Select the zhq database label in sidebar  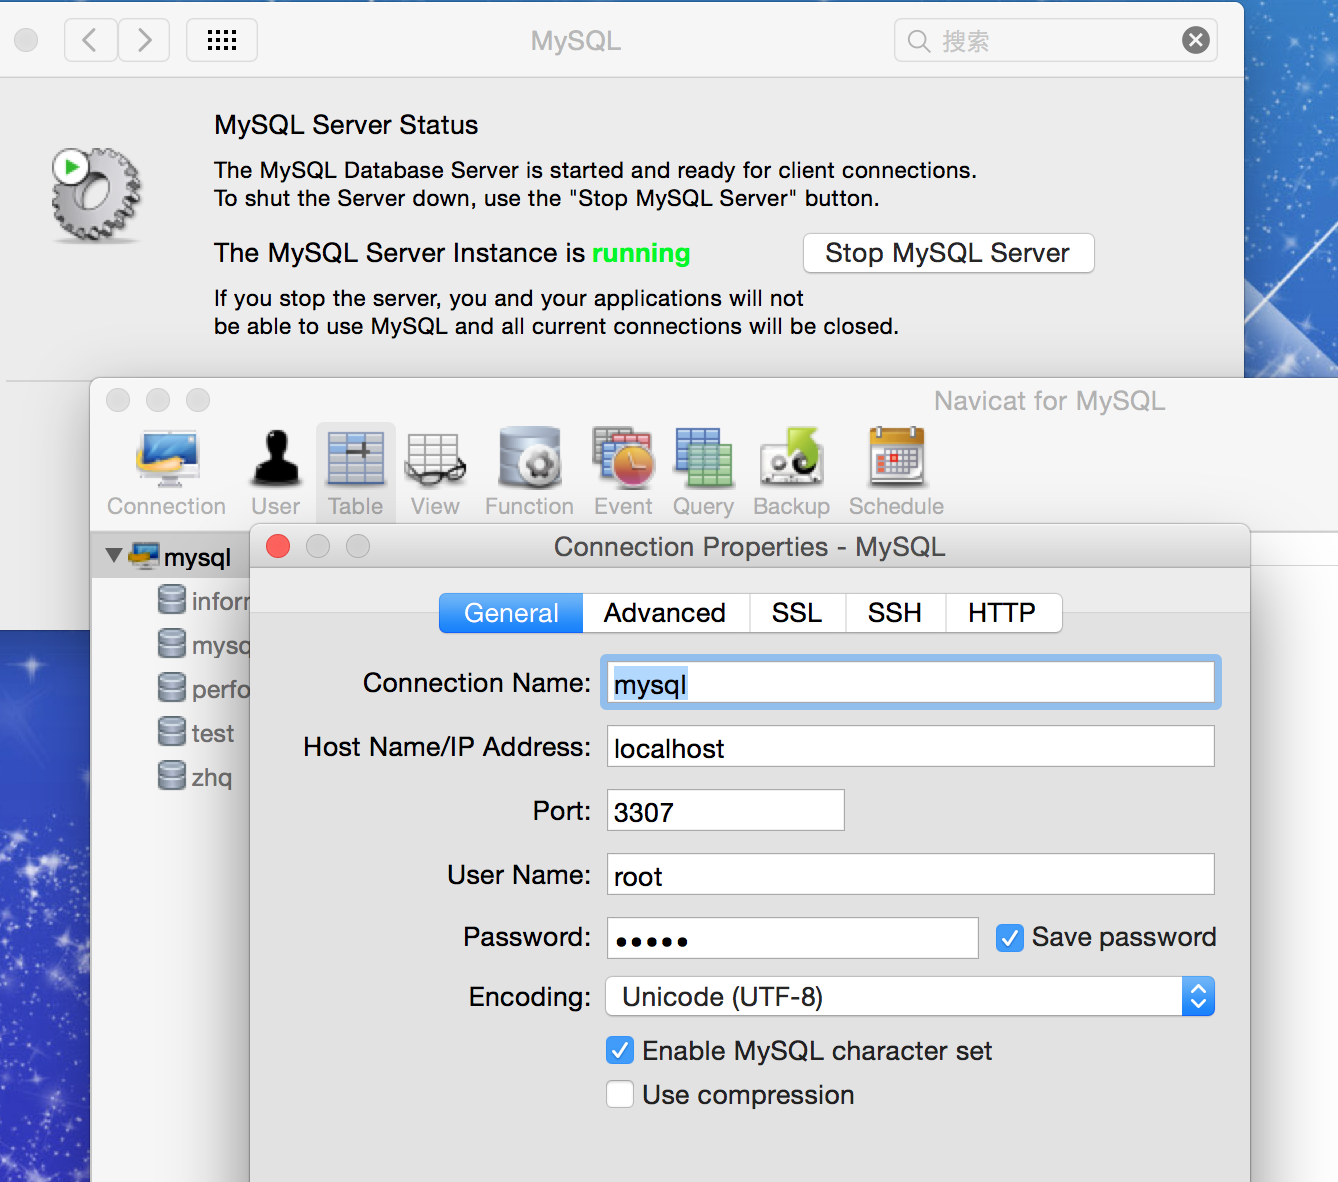[212, 778]
